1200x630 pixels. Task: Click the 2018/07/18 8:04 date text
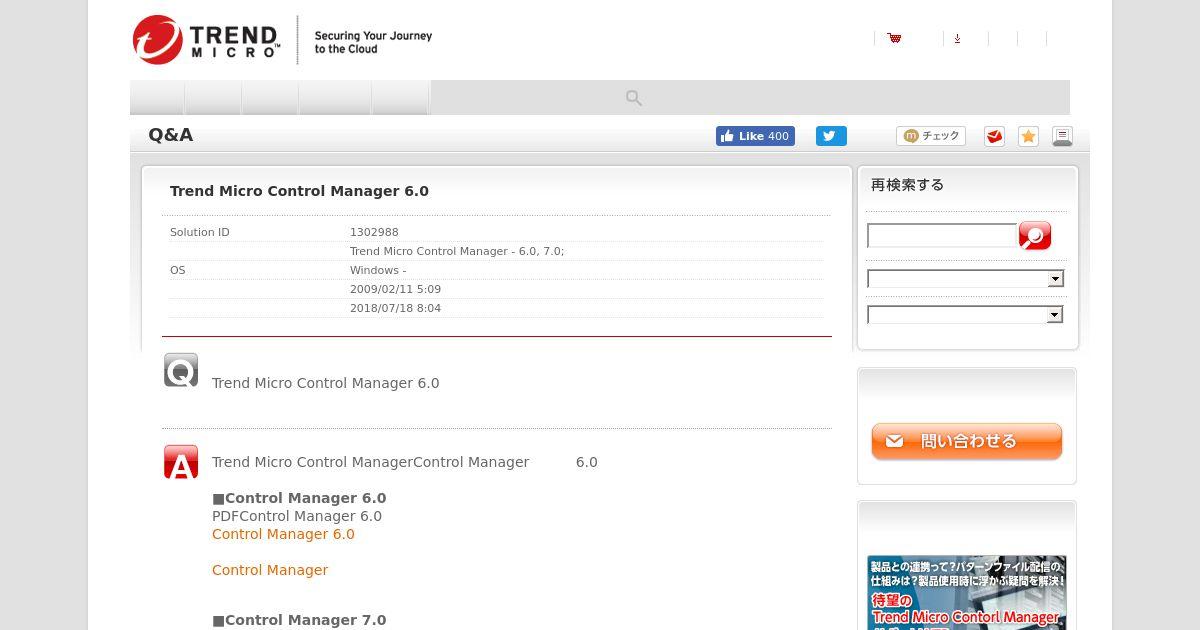(395, 308)
